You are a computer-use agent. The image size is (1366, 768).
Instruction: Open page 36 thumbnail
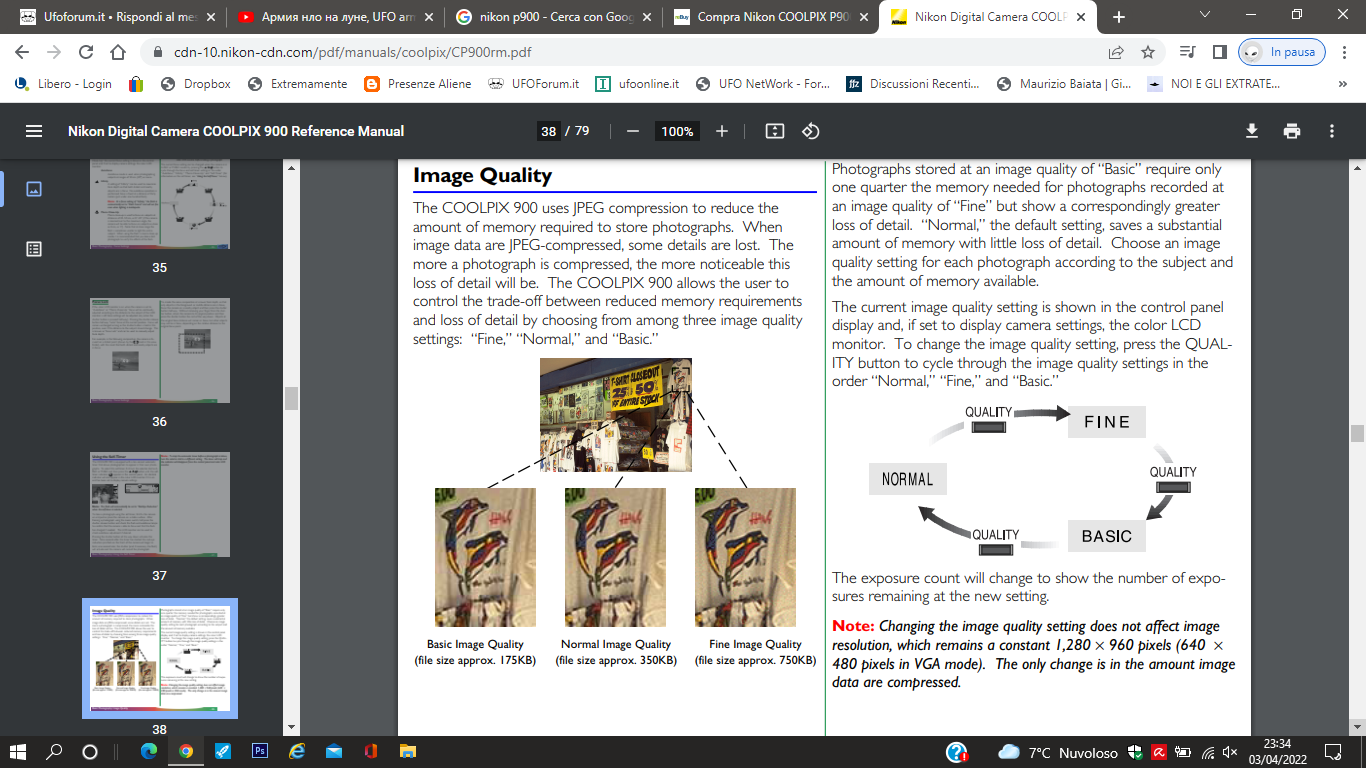pos(160,351)
